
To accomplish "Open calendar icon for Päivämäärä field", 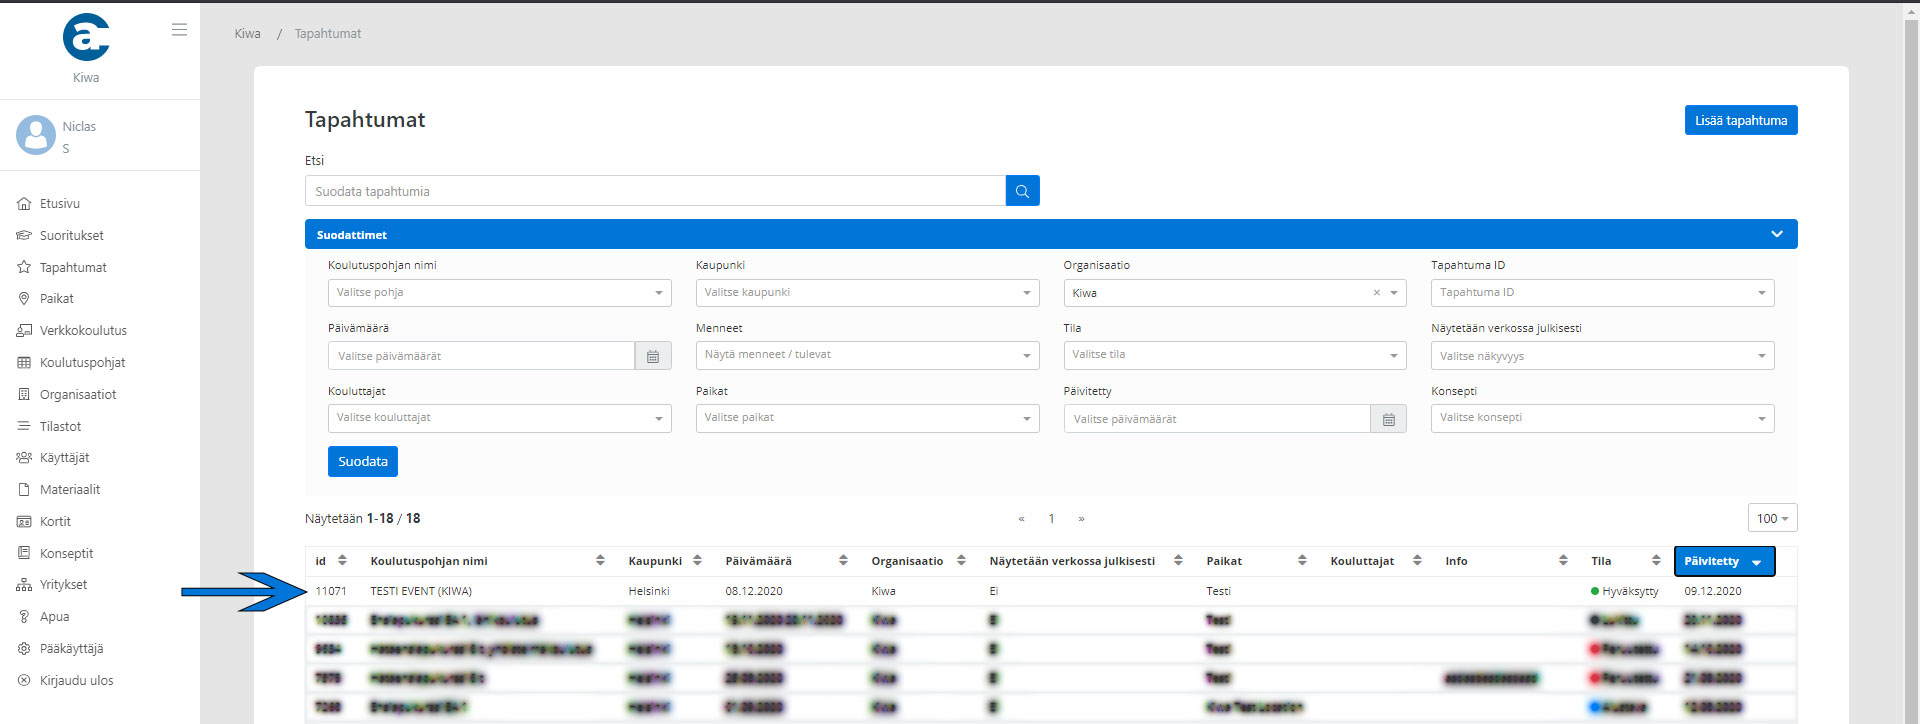I will coord(653,356).
